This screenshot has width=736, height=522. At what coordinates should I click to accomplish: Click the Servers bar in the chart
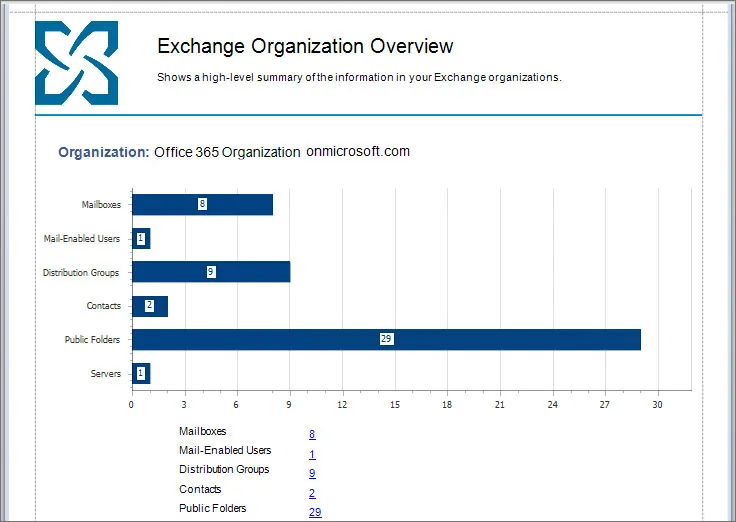pyautogui.click(x=141, y=373)
